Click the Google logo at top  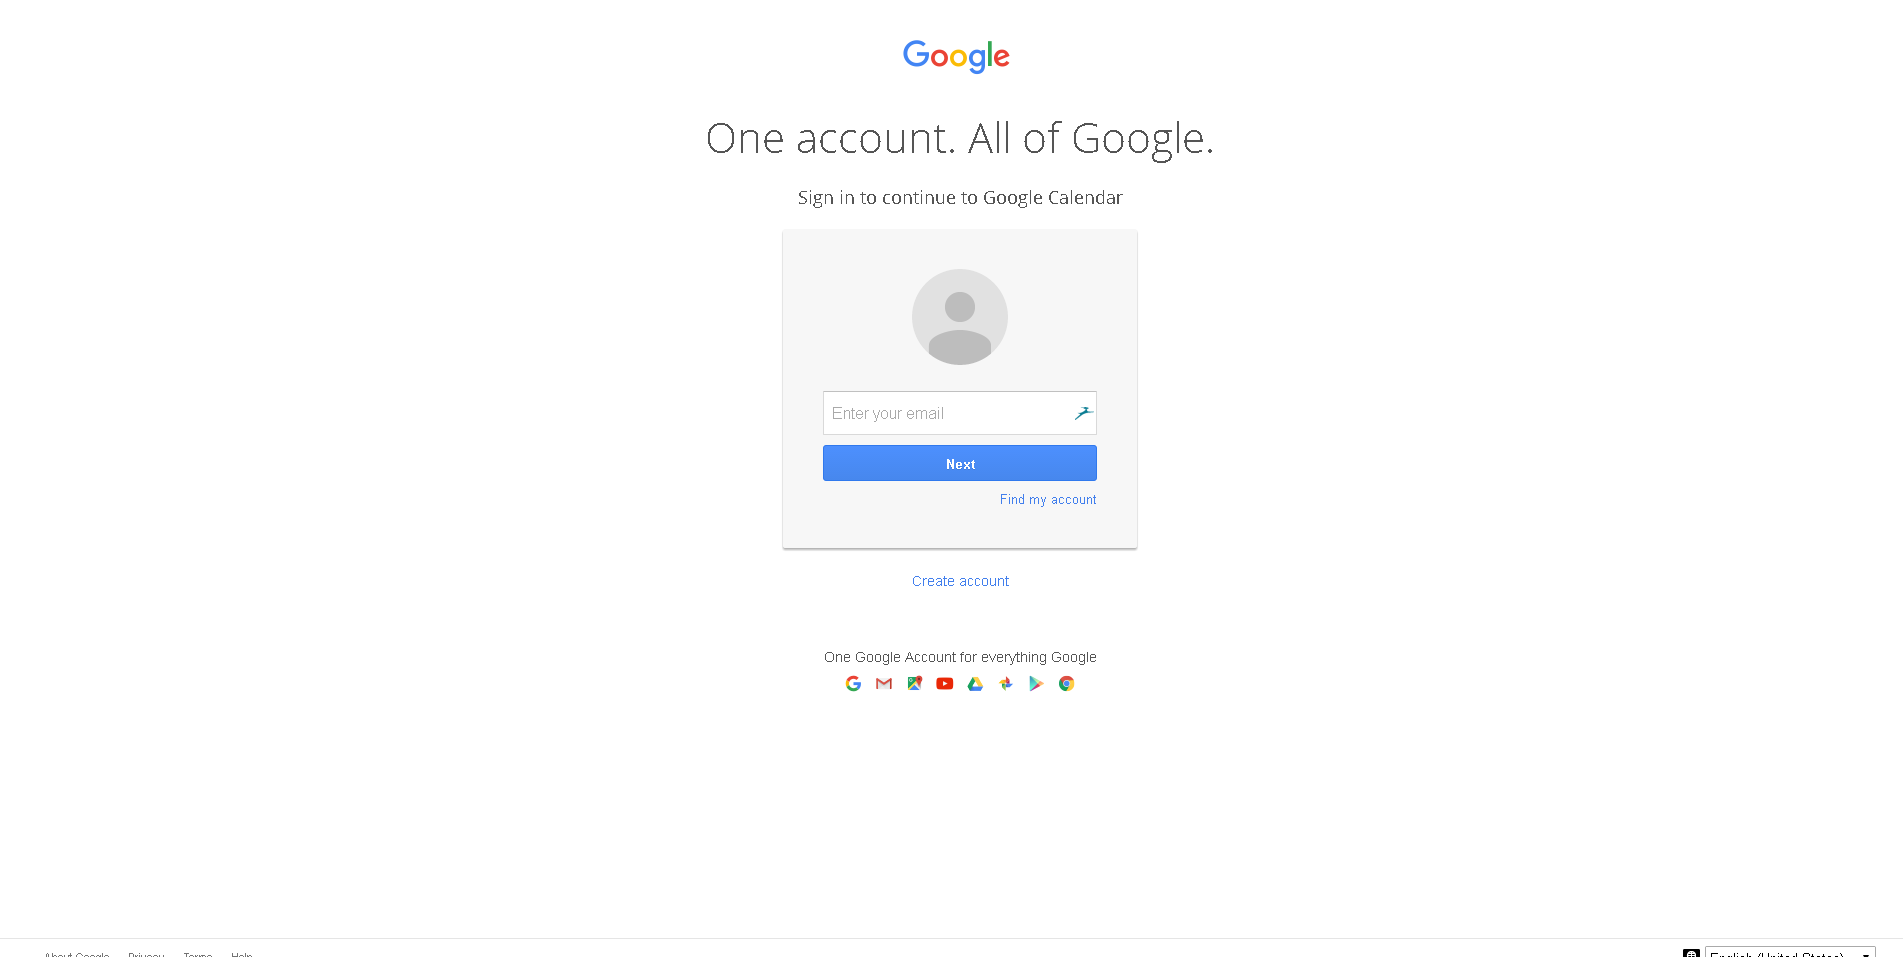(956, 56)
